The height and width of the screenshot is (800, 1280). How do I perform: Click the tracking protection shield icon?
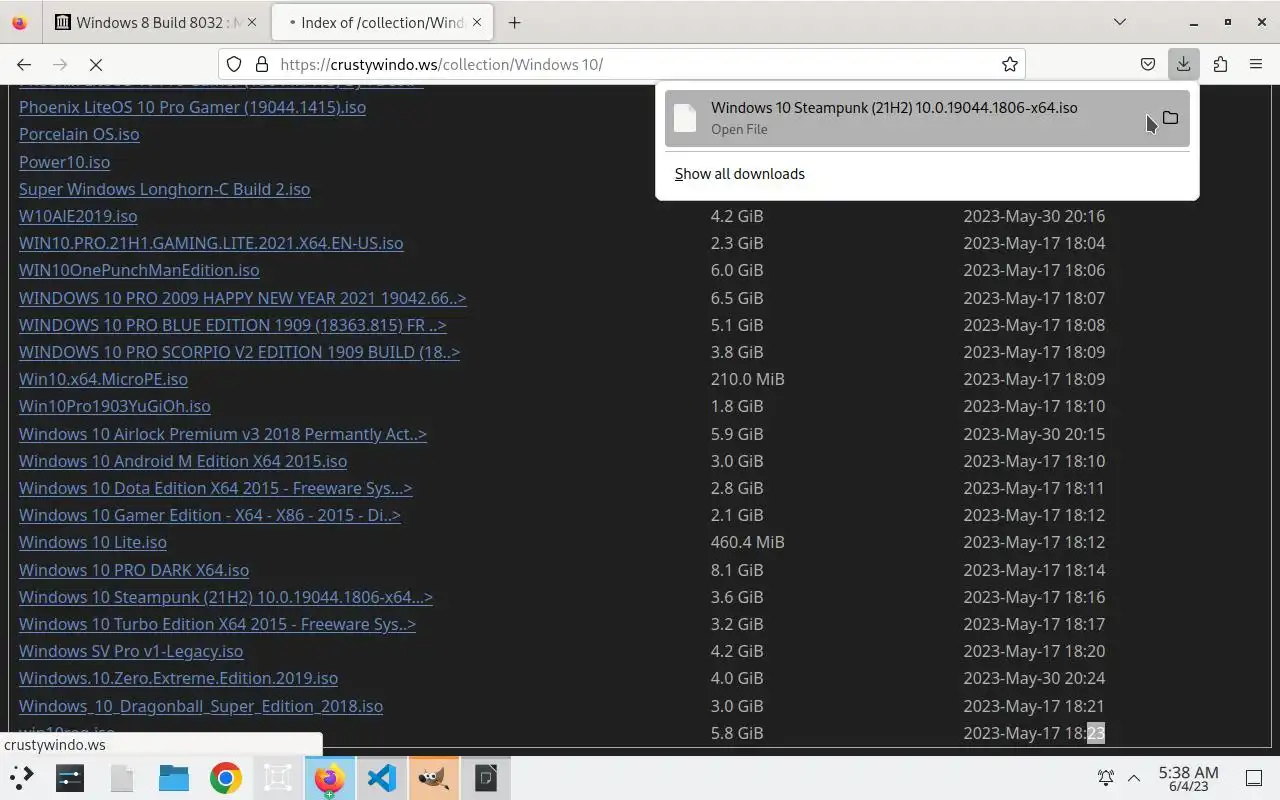pos(234,64)
